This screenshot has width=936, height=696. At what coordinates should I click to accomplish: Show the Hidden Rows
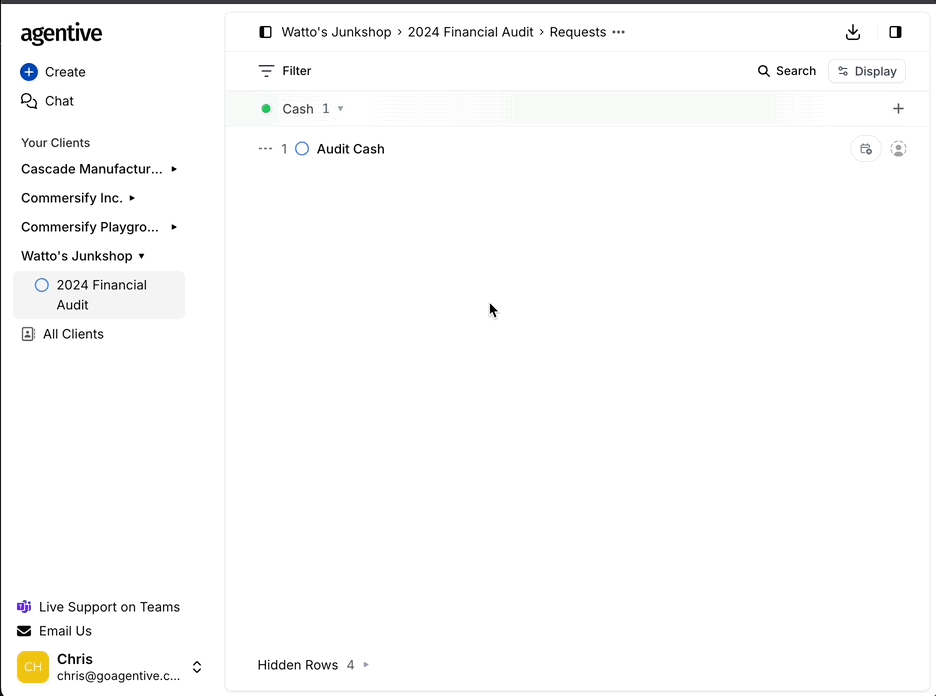tap(365, 664)
